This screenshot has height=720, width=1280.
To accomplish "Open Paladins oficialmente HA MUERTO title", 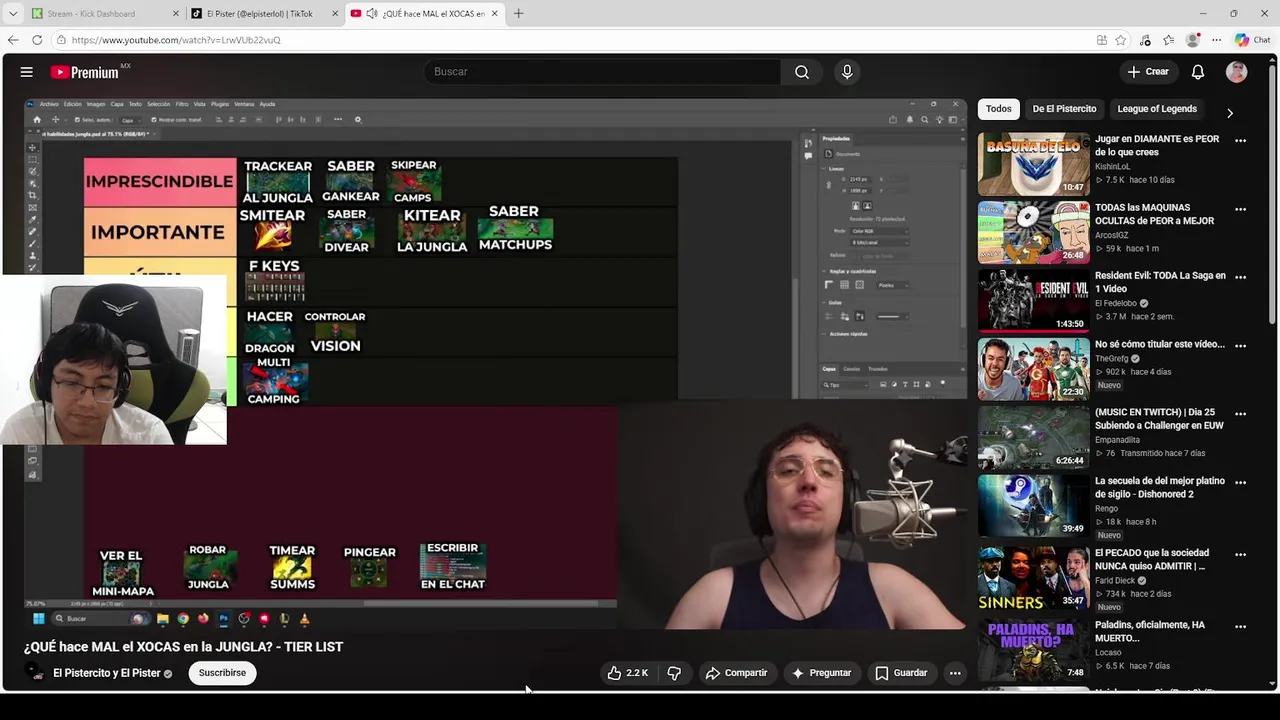I will coord(1150,631).
